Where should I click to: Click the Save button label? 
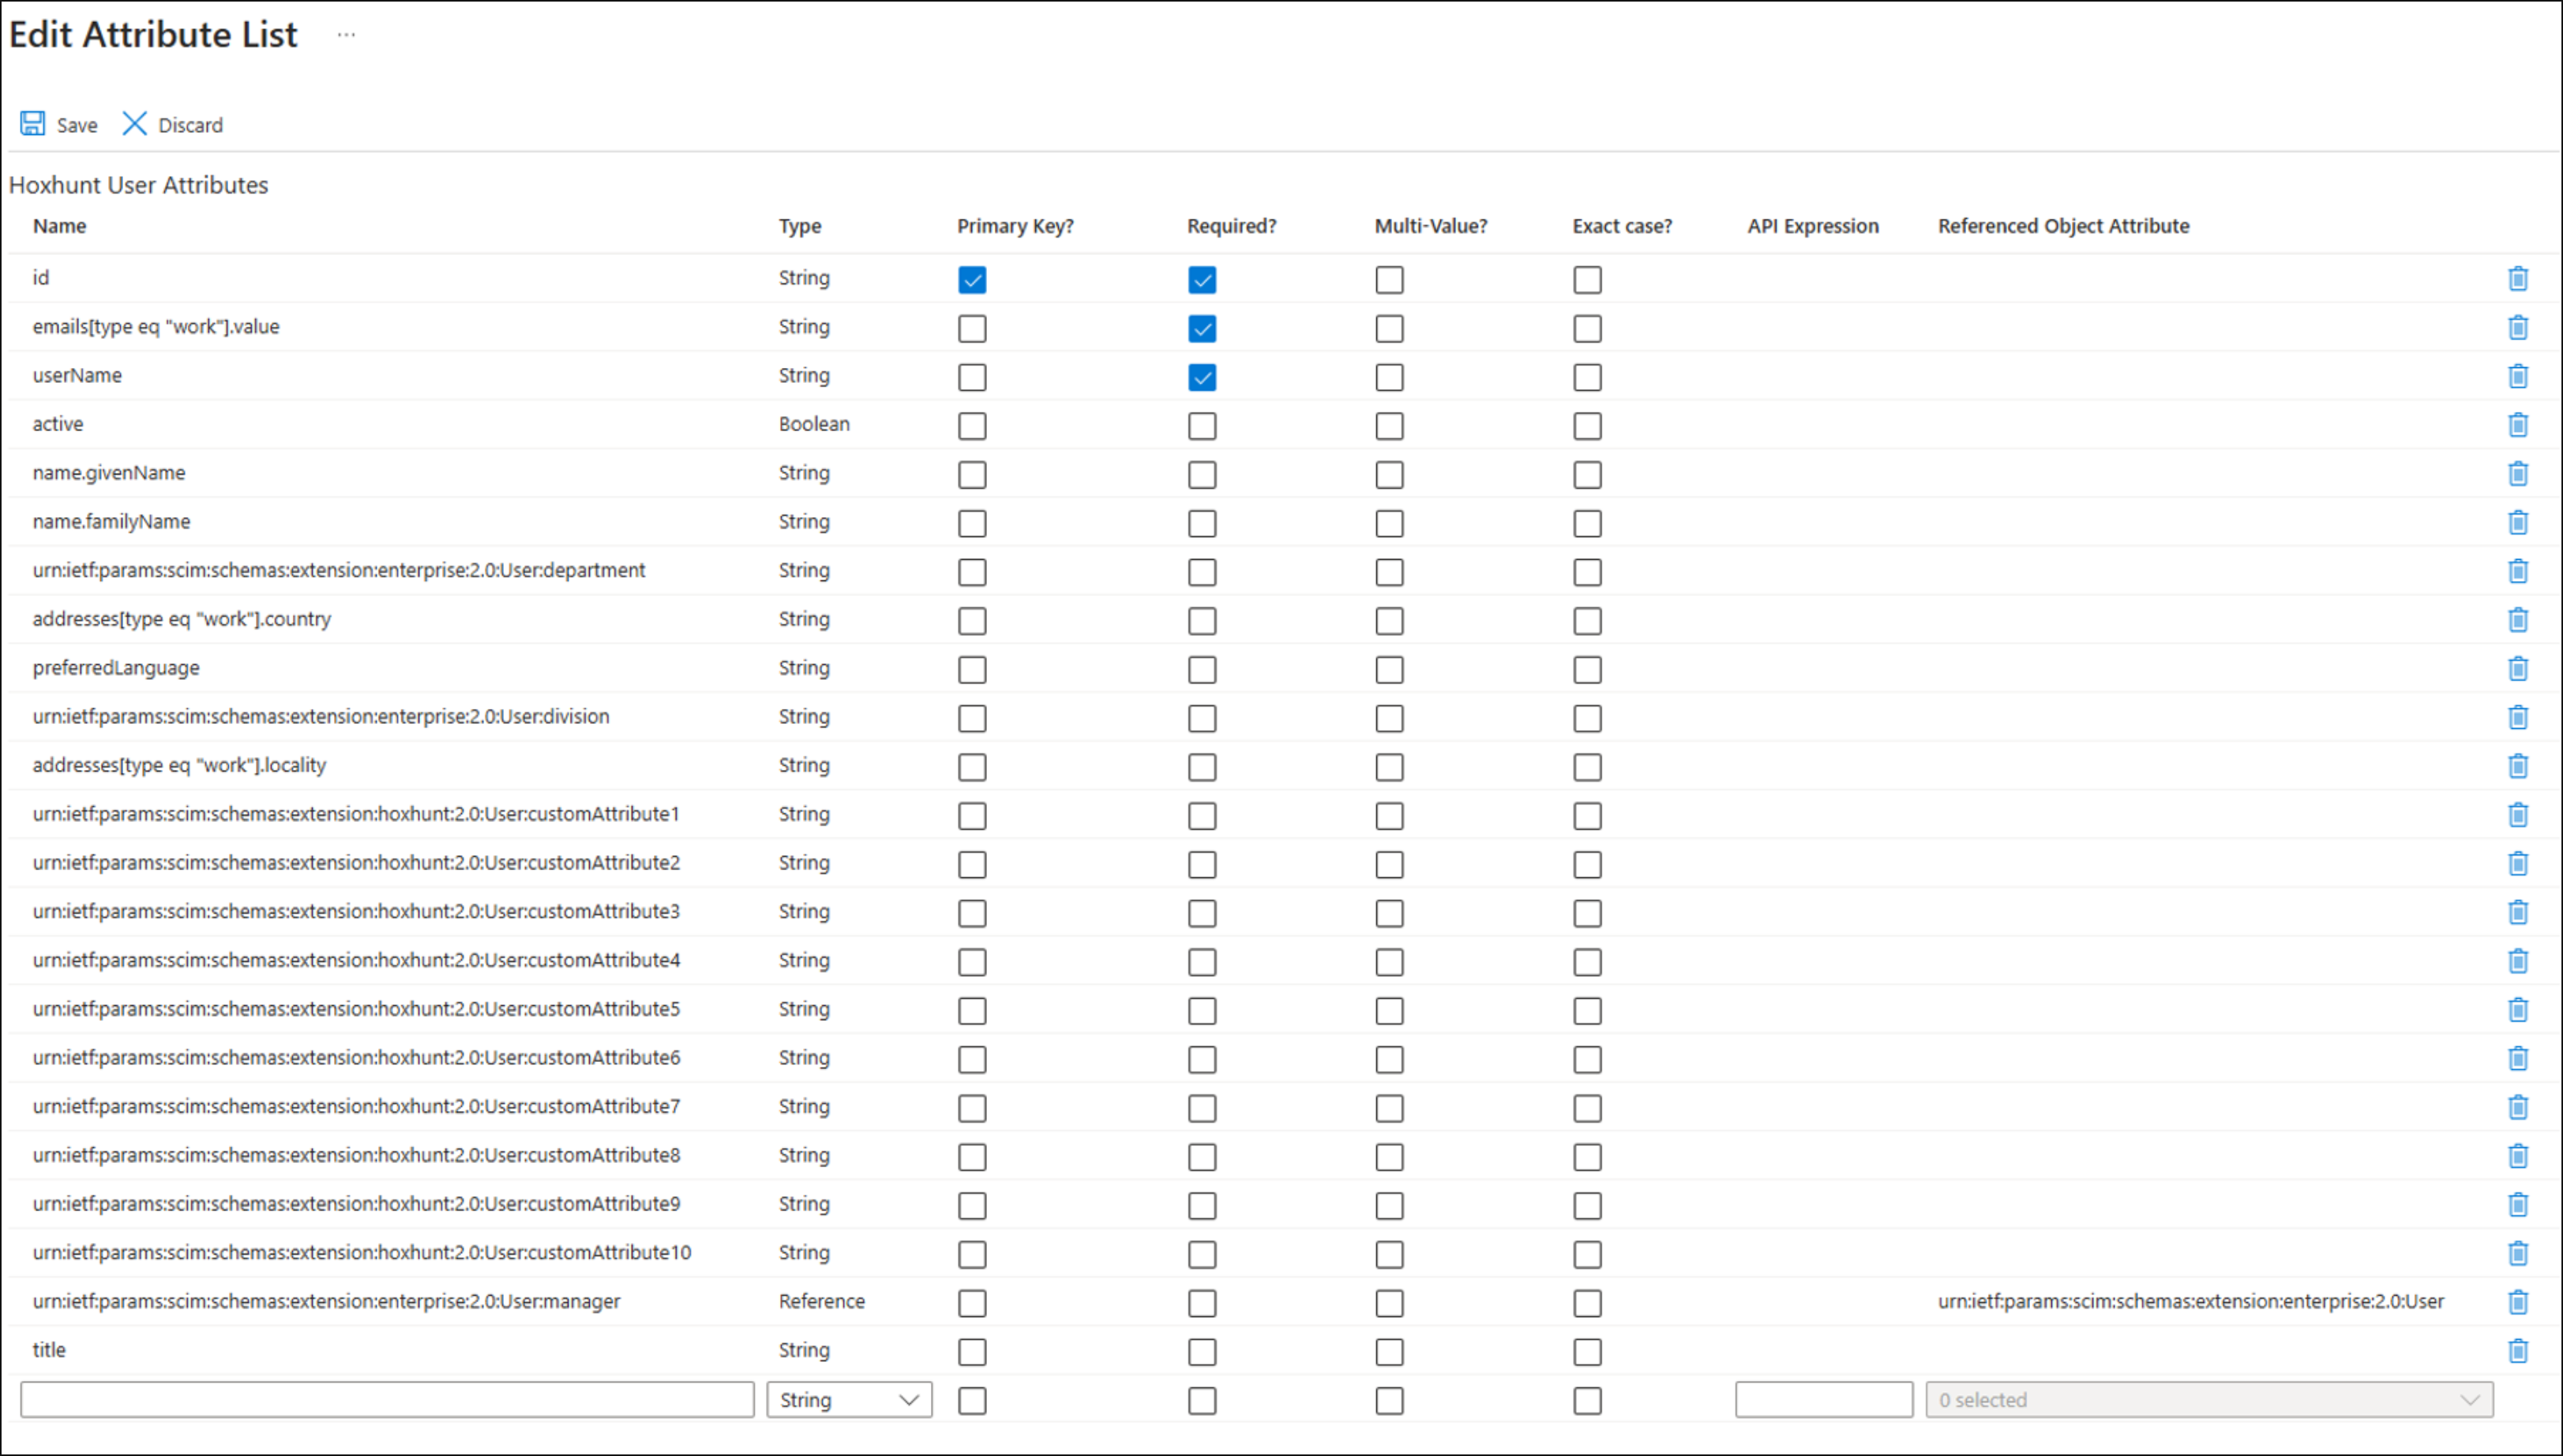[77, 125]
